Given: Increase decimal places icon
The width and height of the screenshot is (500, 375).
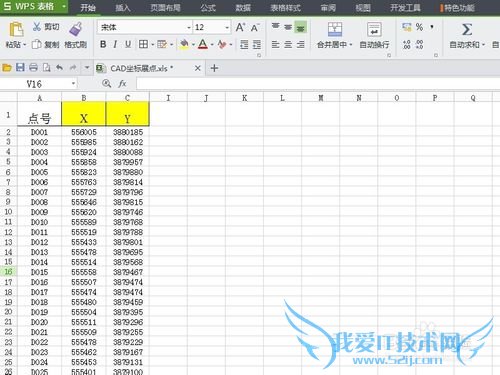Looking at the screenshot, I should [x=407, y=44].
